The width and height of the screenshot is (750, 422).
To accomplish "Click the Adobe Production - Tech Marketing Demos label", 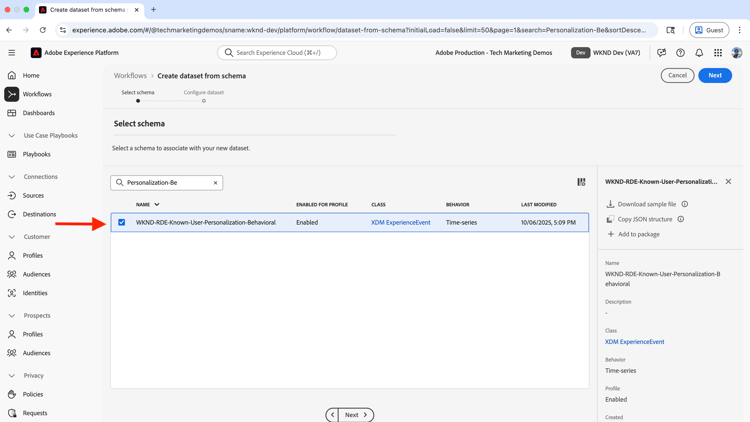I will coord(494,53).
